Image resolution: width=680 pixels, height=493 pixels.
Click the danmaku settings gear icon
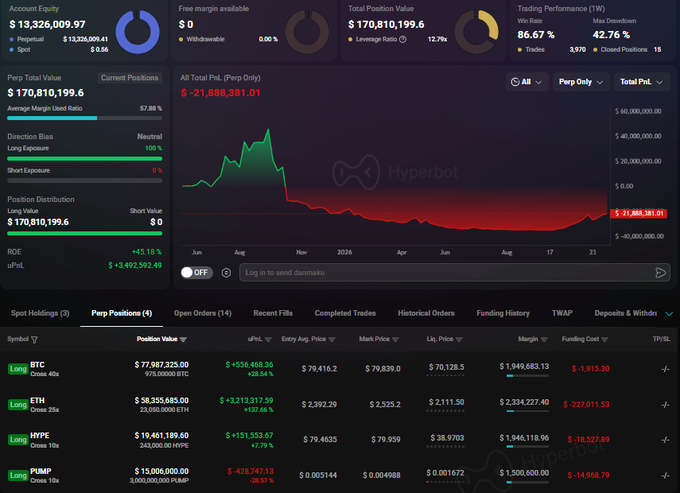pos(226,273)
